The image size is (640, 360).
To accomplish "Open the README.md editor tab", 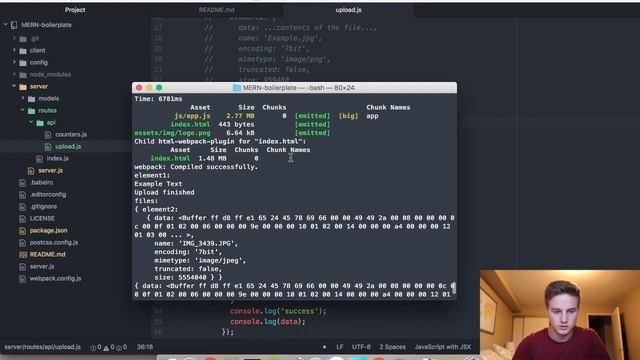I will point(216,10).
